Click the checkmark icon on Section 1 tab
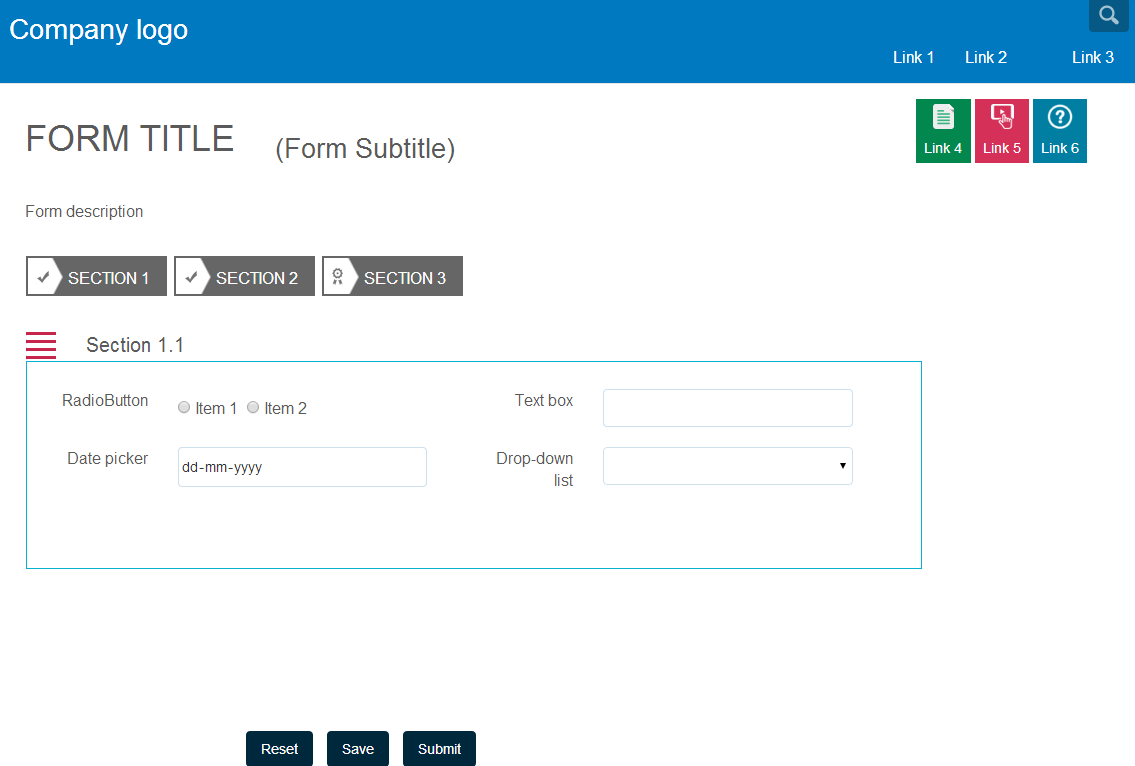The height and width of the screenshot is (766, 1135). click(43, 277)
